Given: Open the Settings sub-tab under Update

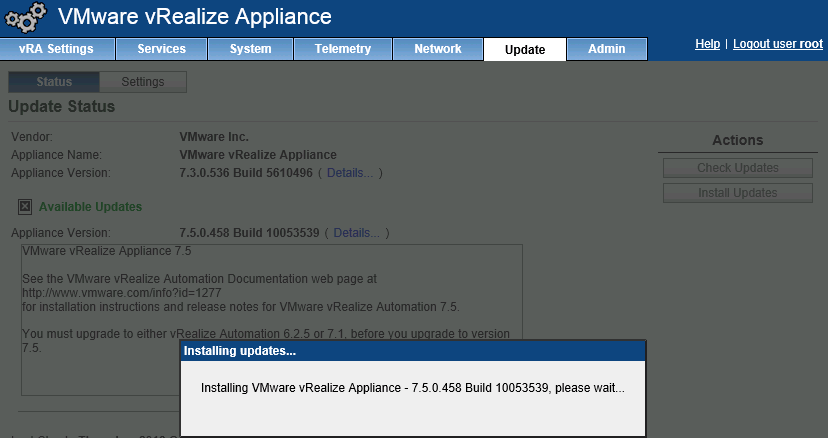Looking at the screenshot, I should click(143, 82).
